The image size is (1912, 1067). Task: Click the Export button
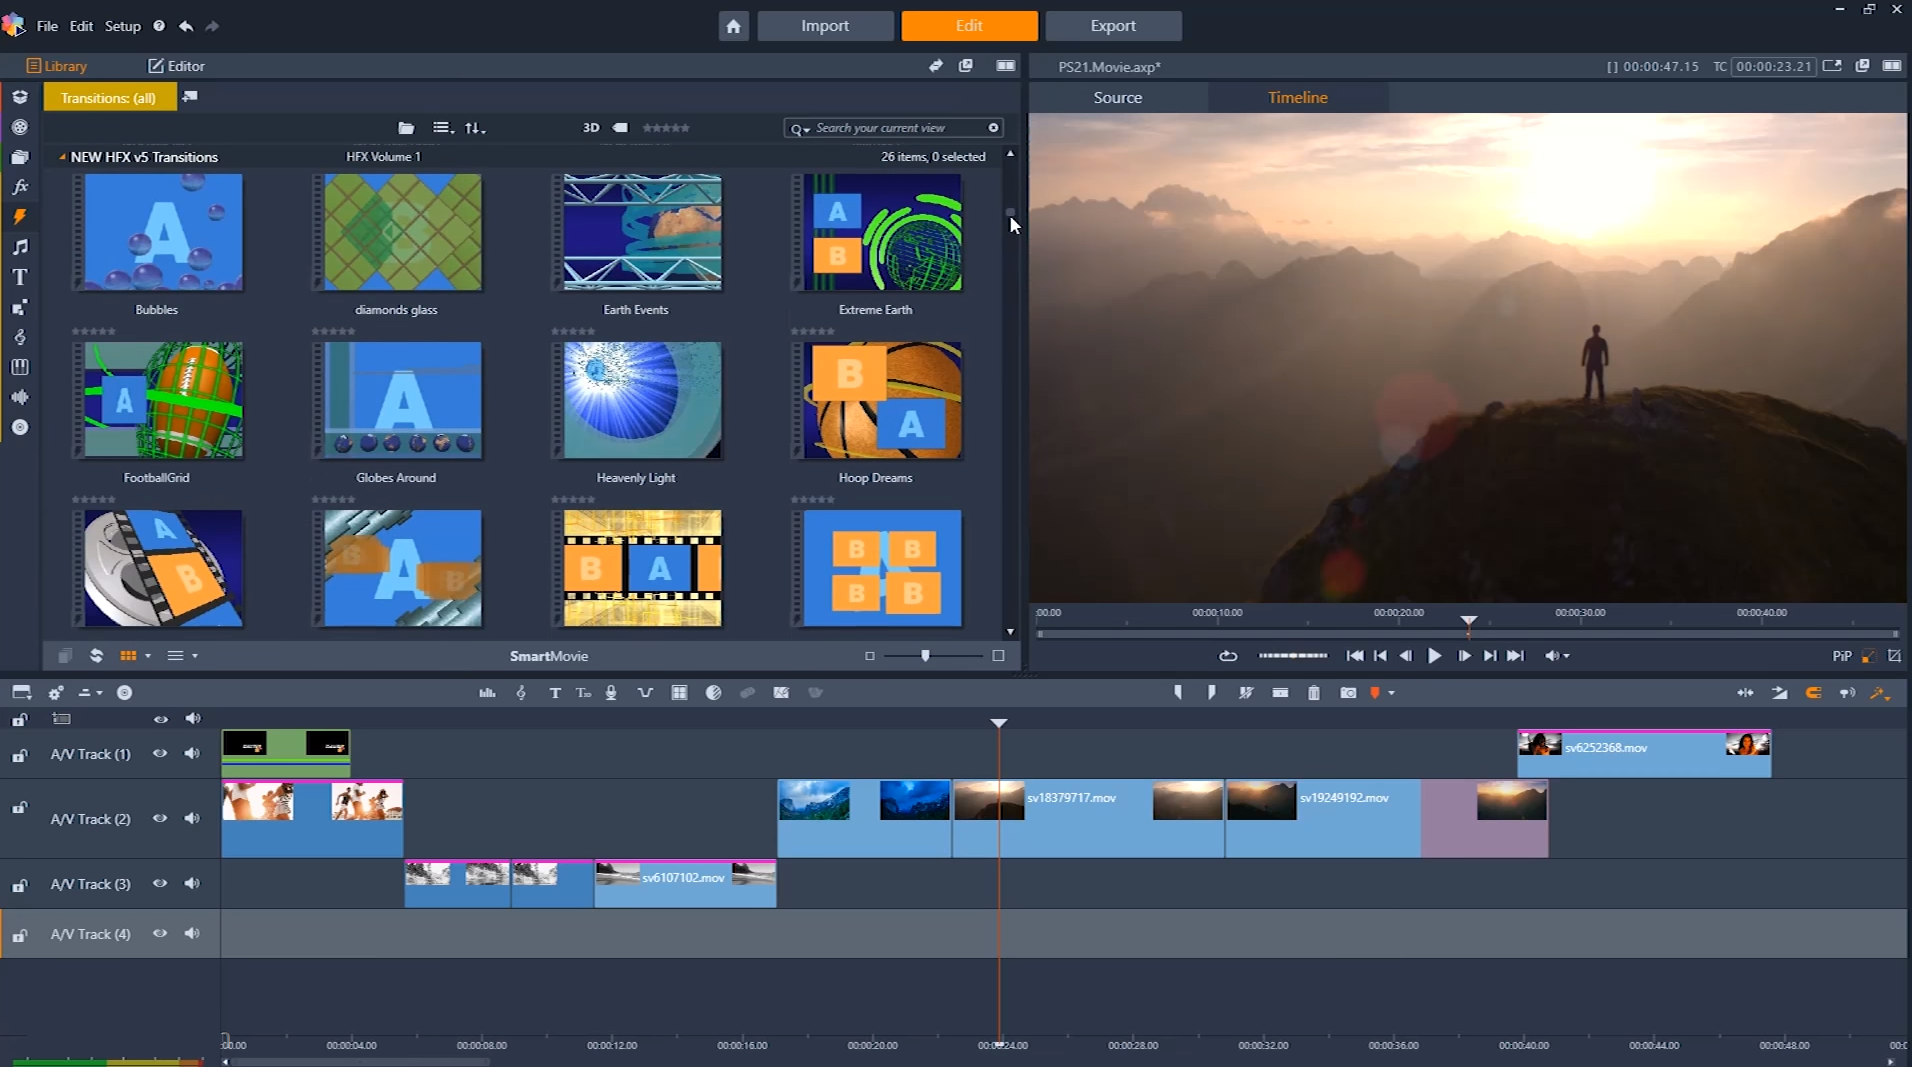coord(1113,26)
